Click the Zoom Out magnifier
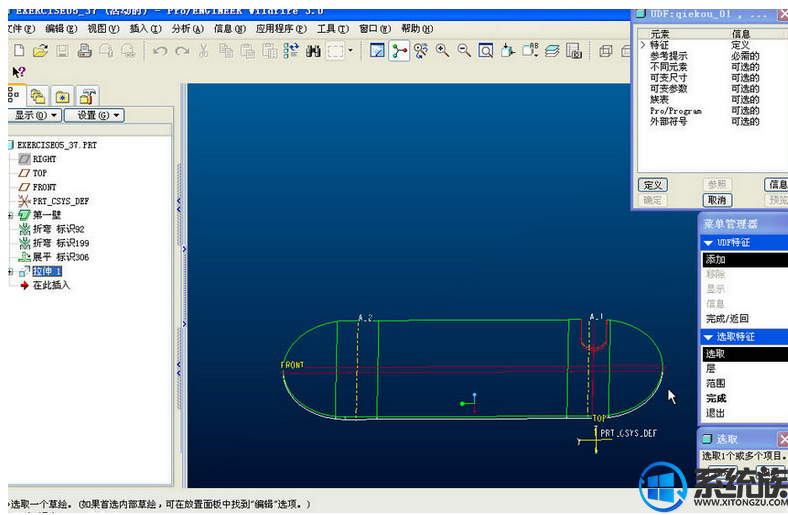Viewport: 788px width, 515px height. point(464,50)
